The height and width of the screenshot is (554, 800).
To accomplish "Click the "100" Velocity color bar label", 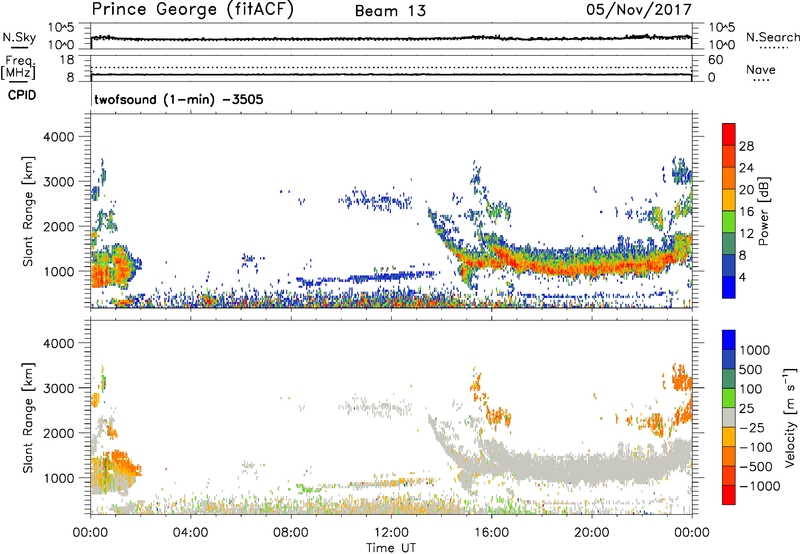I will coord(751,389).
